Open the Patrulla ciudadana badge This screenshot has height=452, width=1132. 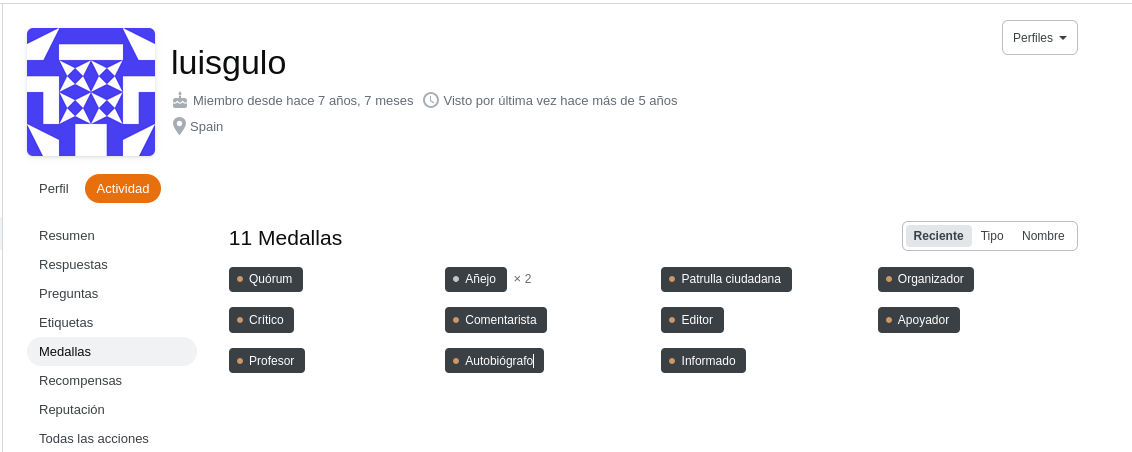(x=726, y=279)
